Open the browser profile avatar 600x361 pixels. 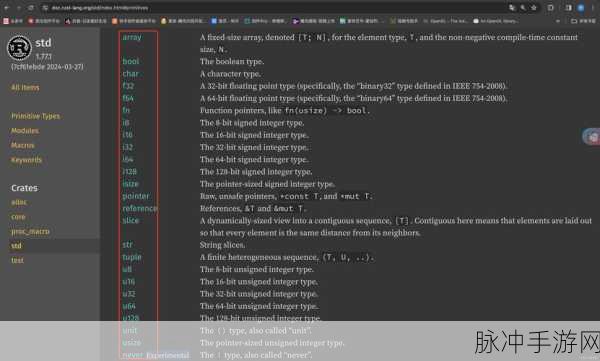point(581,8)
